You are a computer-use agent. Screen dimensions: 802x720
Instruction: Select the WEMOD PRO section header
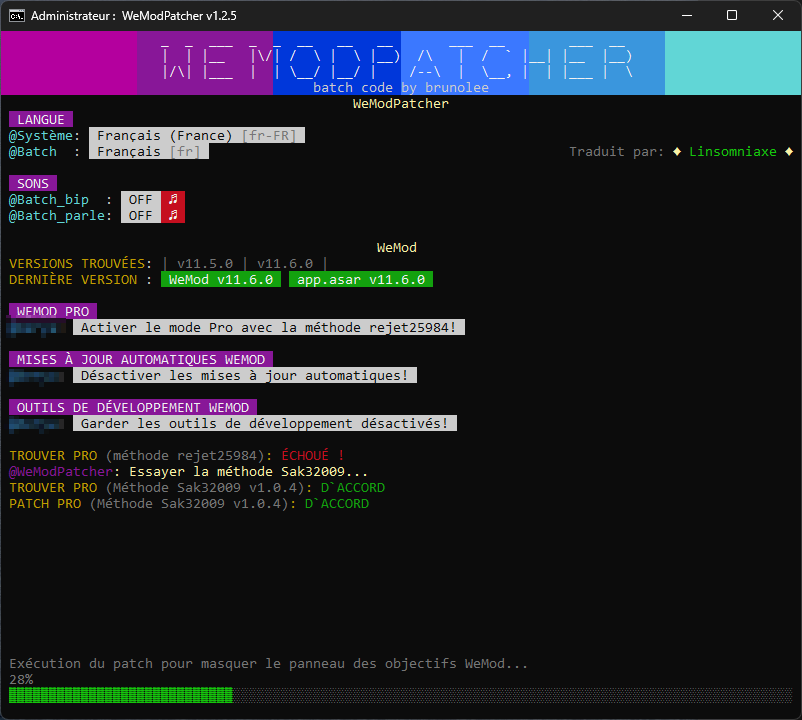pos(53,312)
